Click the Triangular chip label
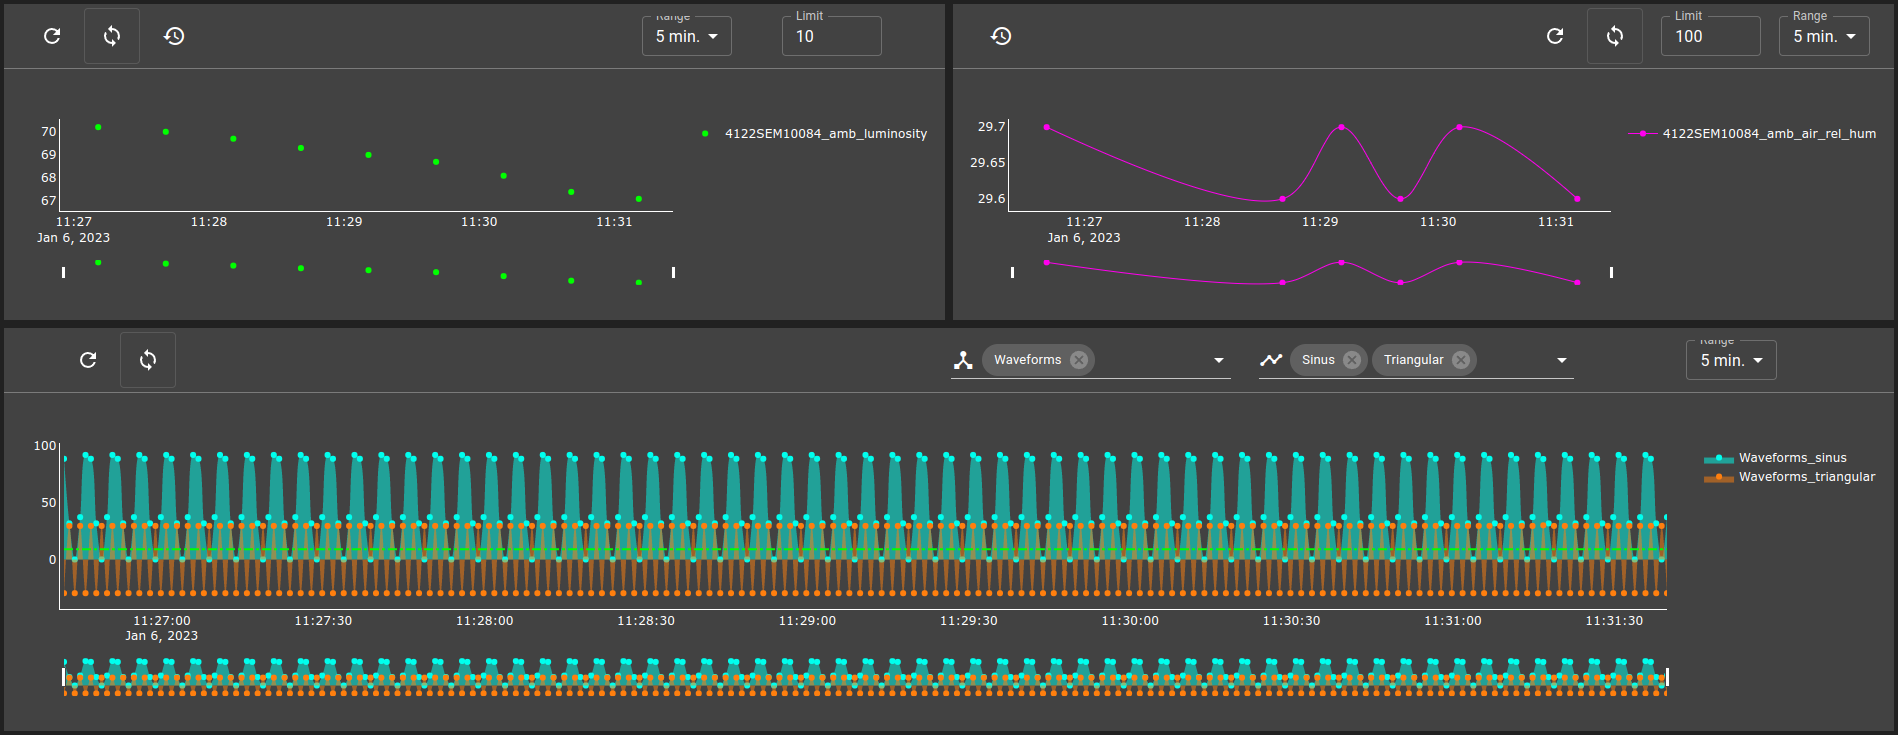Image resolution: width=1898 pixels, height=735 pixels. 1413,360
